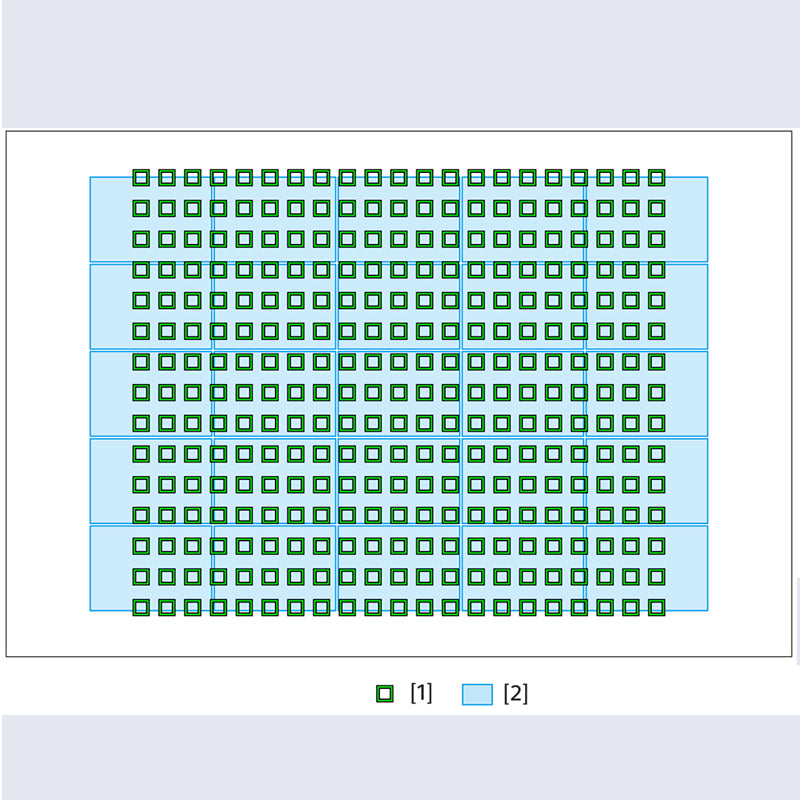
Task: Click empty right part of top-right blue zone
Action: pos(687,219)
